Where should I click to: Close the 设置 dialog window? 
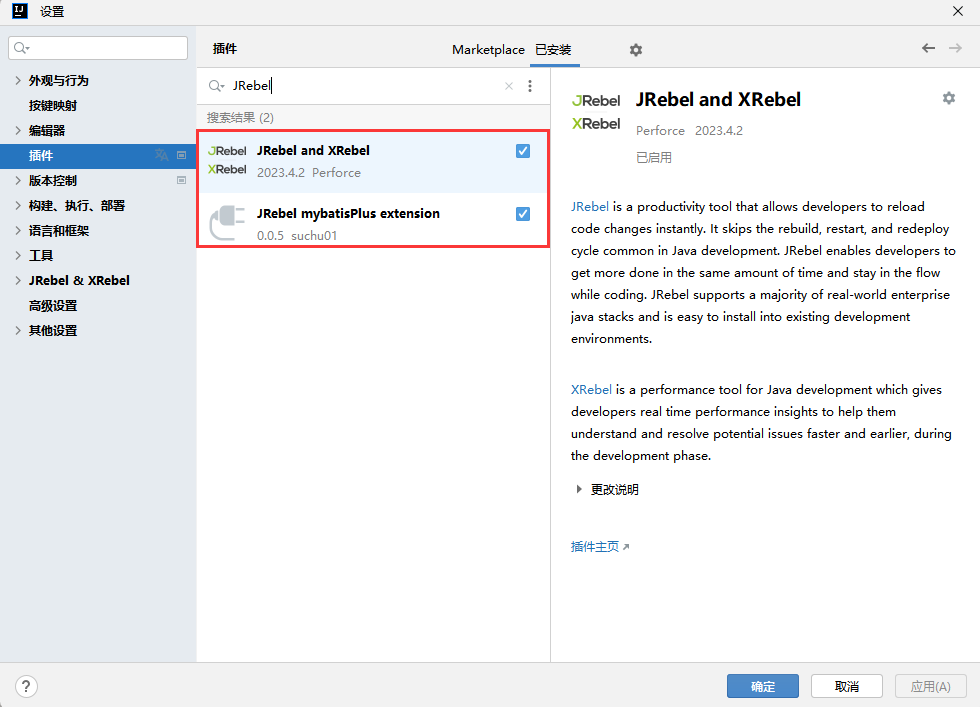point(958,11)
